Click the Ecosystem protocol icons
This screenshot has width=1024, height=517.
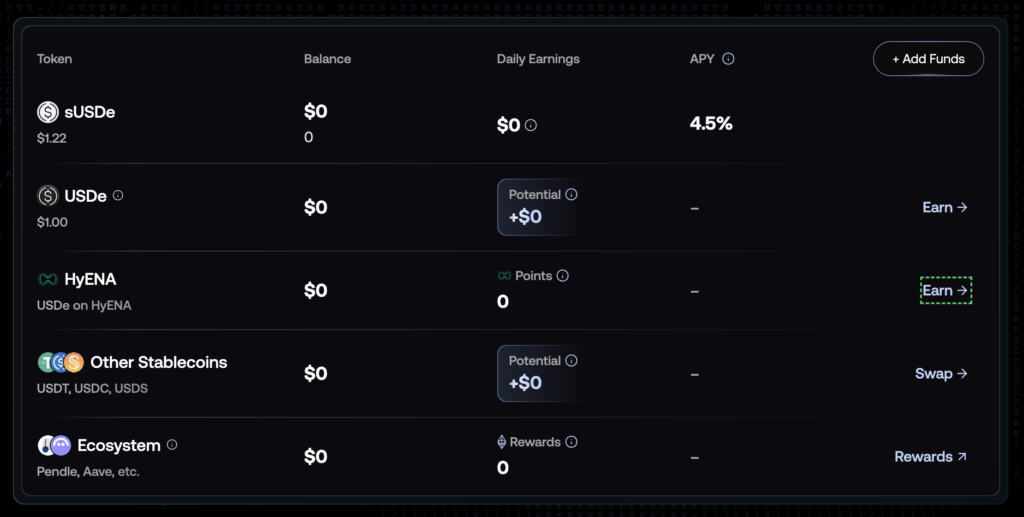click(x=54, y=445)
